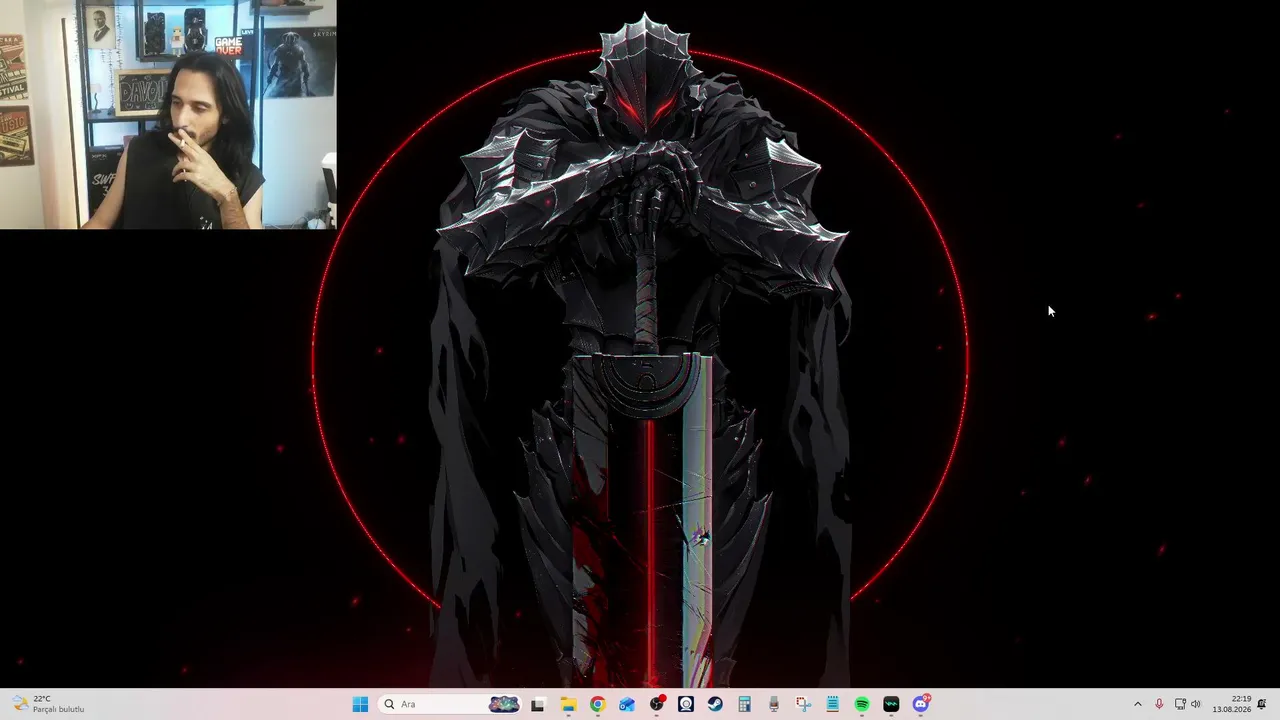Screen dimensions: 1280x720
Task: Open Discord from the taskbar
Action: tap(921, 704)
